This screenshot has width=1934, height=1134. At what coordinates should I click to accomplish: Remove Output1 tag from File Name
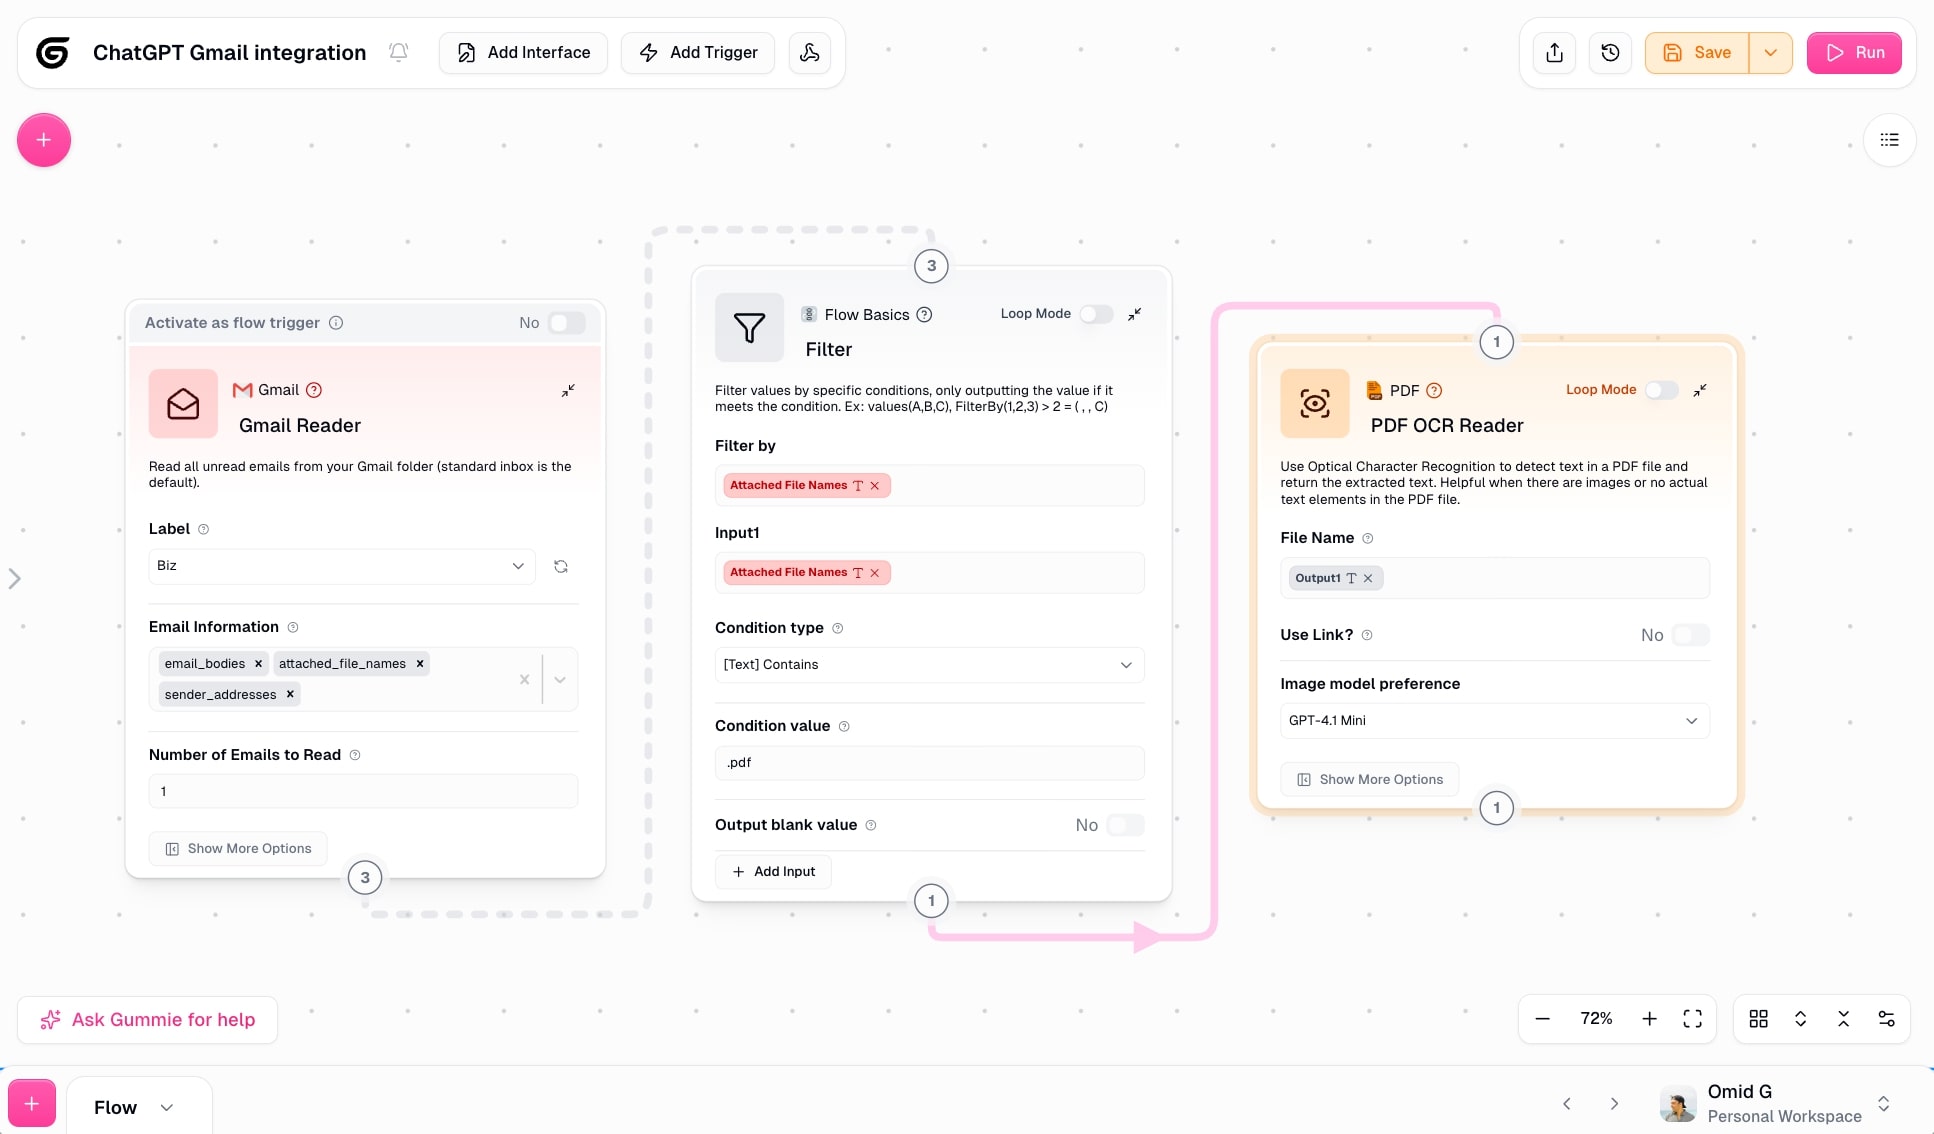pyautogui.click(x=1368, y=578)
